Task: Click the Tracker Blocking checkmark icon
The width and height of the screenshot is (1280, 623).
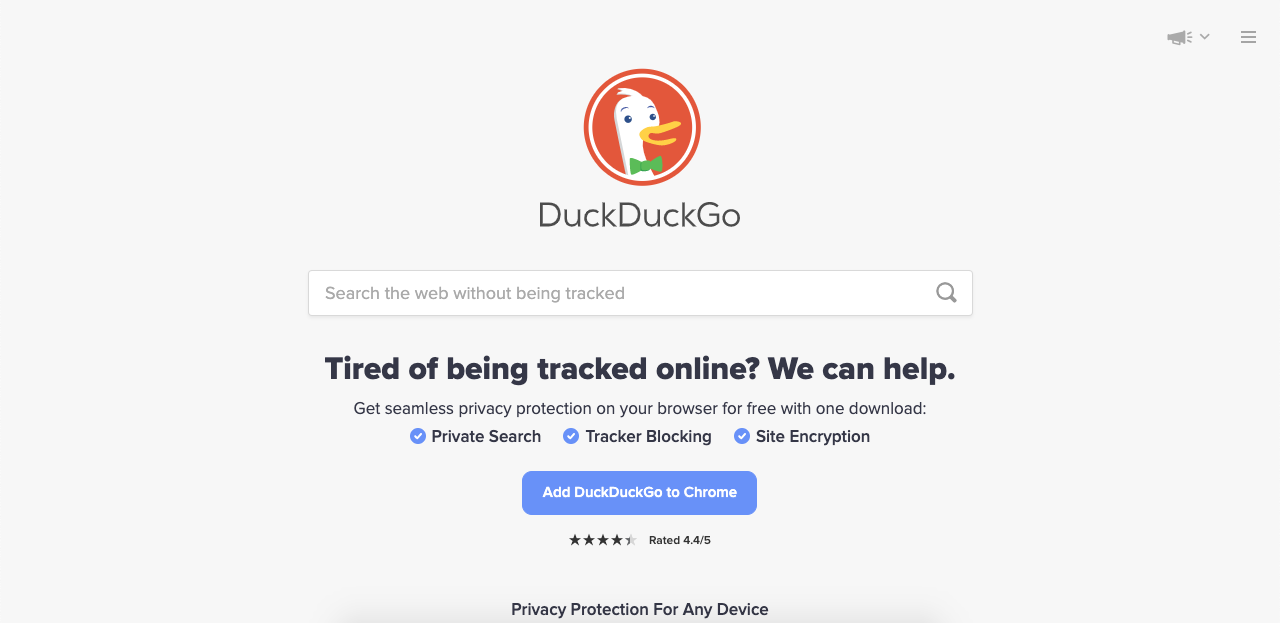Action: 571,436
